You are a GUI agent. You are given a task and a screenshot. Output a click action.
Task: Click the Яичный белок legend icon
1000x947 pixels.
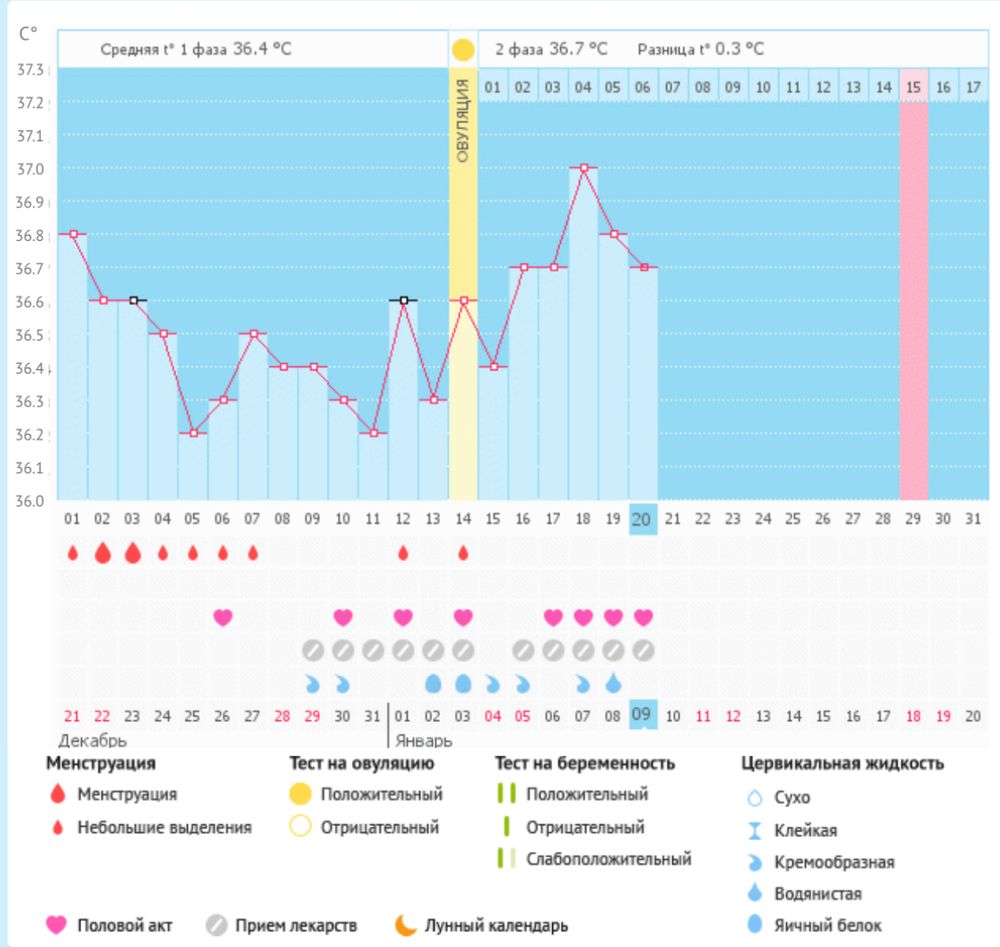(754, 924)
